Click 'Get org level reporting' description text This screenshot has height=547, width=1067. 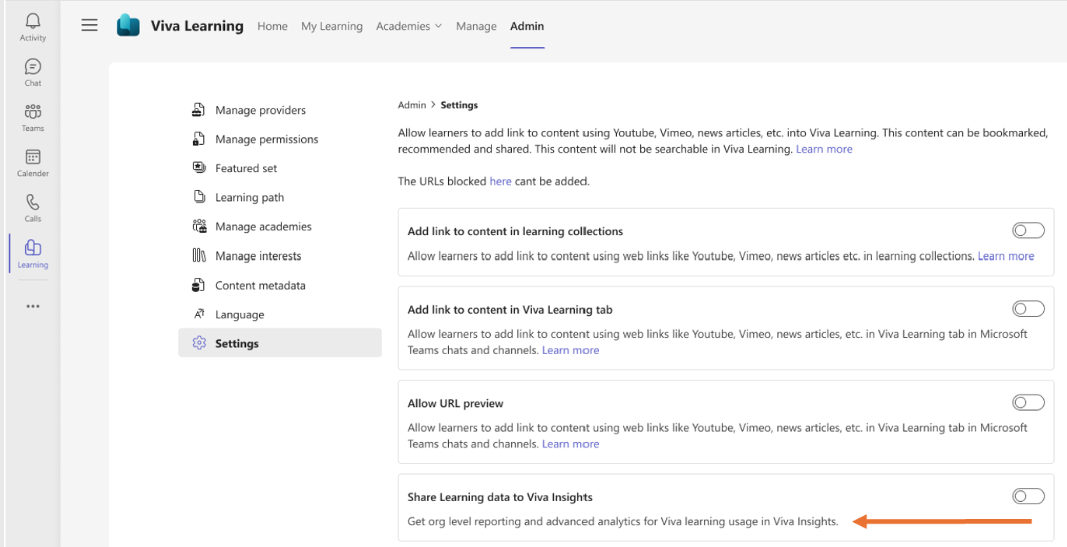coord(623,521)
